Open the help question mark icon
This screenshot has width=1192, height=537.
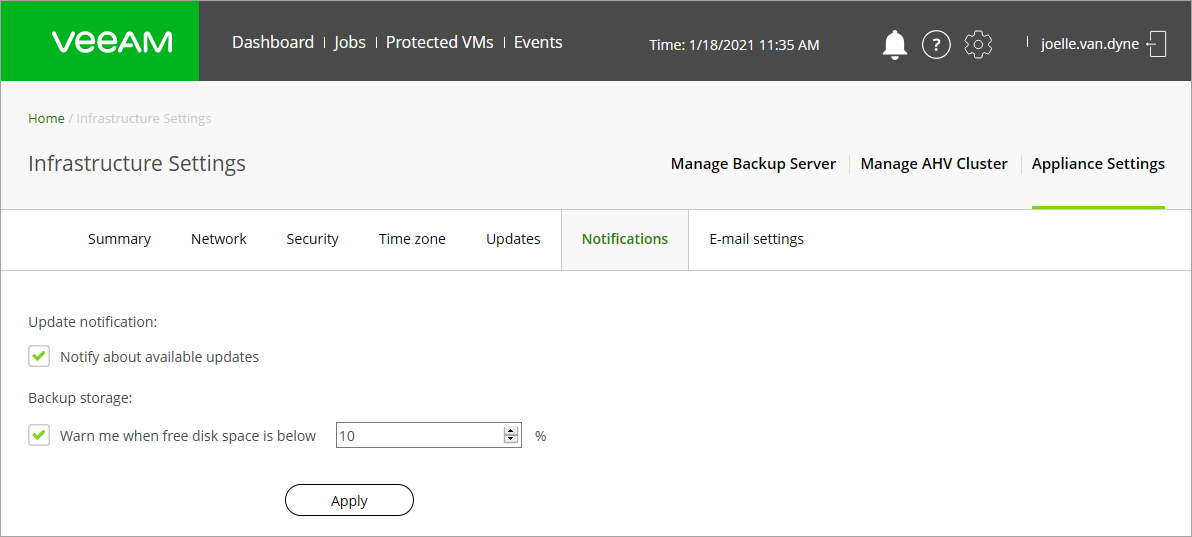point(936,44)
